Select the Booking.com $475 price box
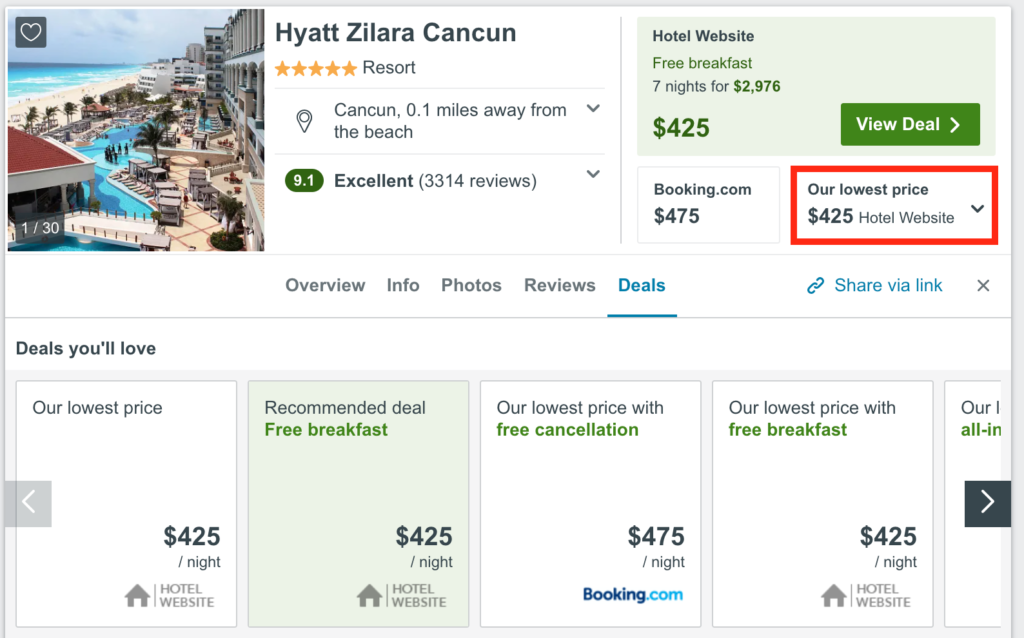The image size is (1024, 638). pos(708,204)
